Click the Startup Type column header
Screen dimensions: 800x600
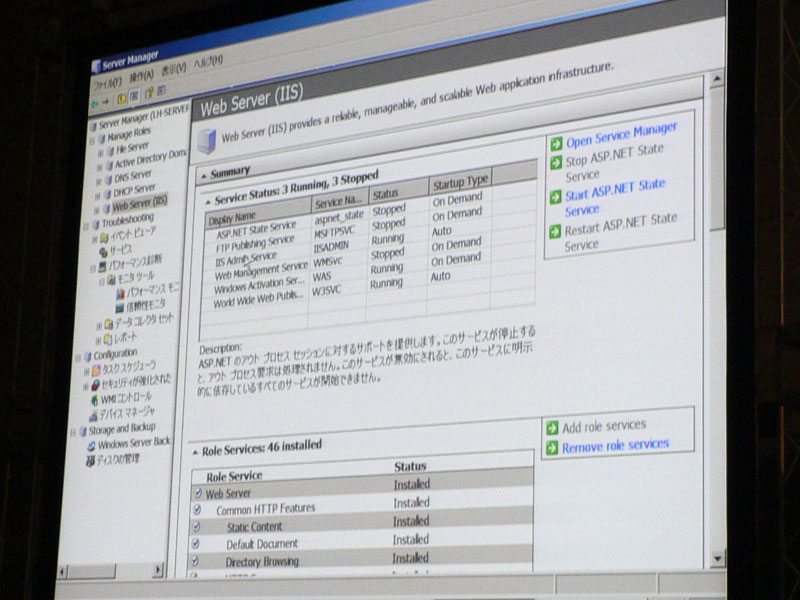pyautogui.click(x=461, y=183)
